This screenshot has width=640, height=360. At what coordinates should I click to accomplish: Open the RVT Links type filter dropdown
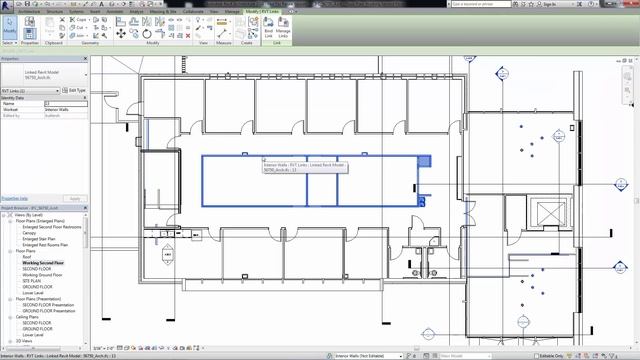(x=30, y=91)
